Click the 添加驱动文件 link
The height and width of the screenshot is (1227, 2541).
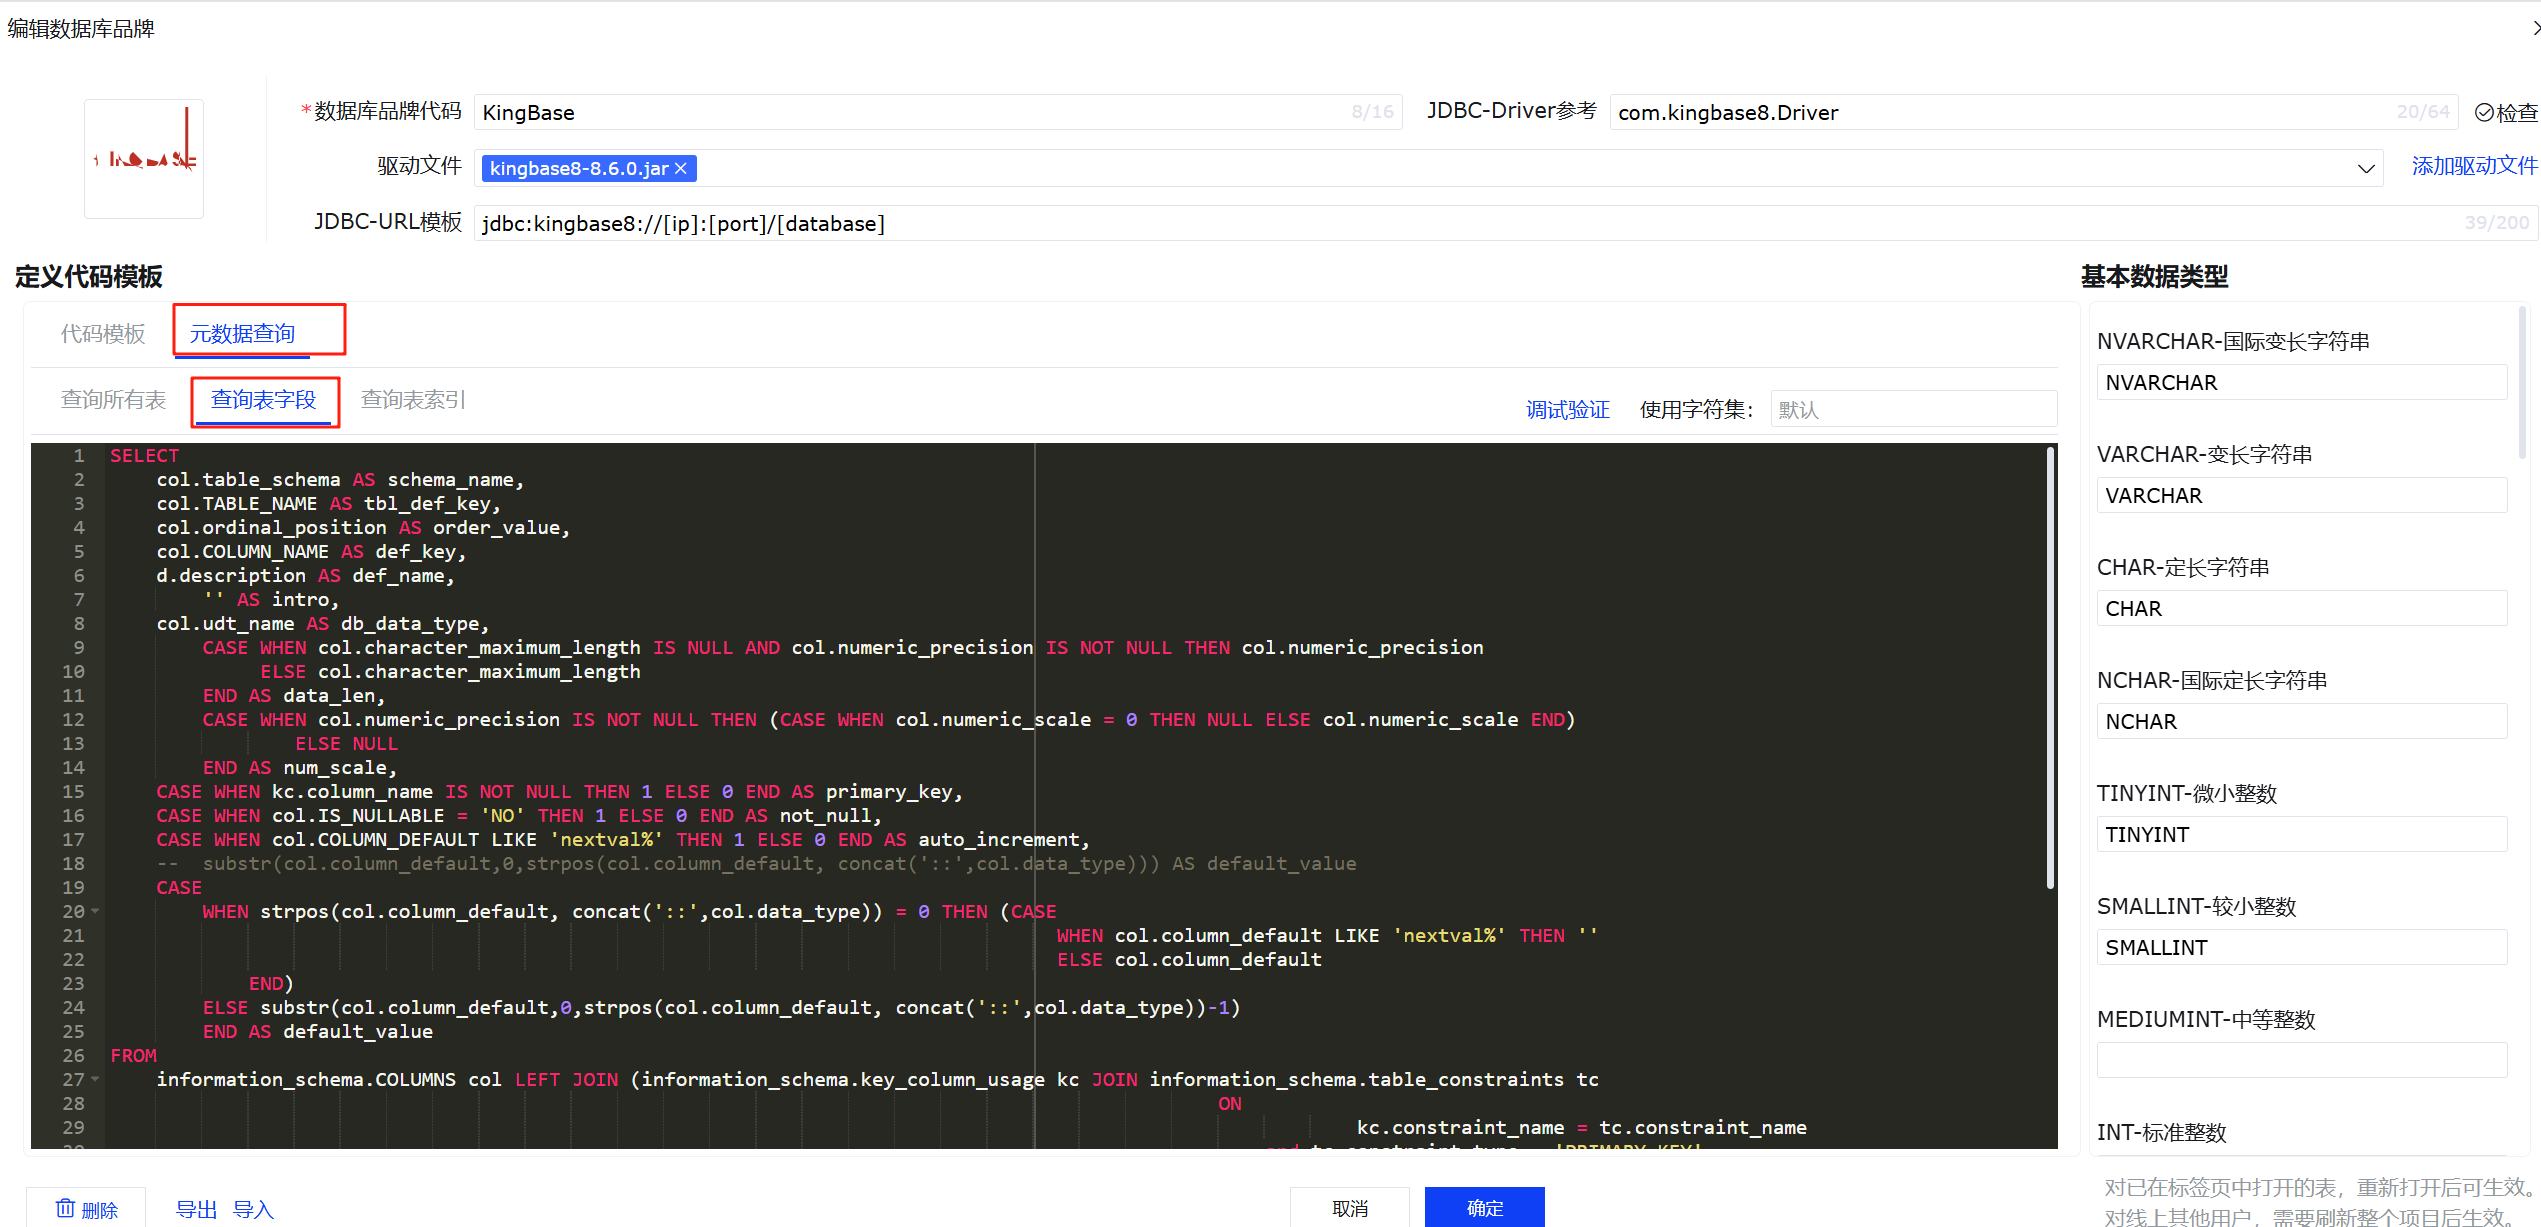coord(2474,166)
